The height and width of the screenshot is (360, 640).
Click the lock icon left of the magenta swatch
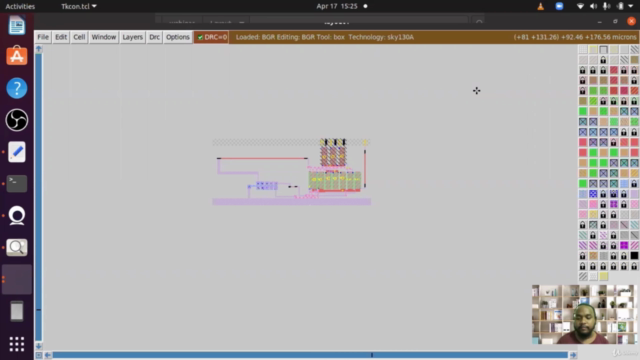613,245
